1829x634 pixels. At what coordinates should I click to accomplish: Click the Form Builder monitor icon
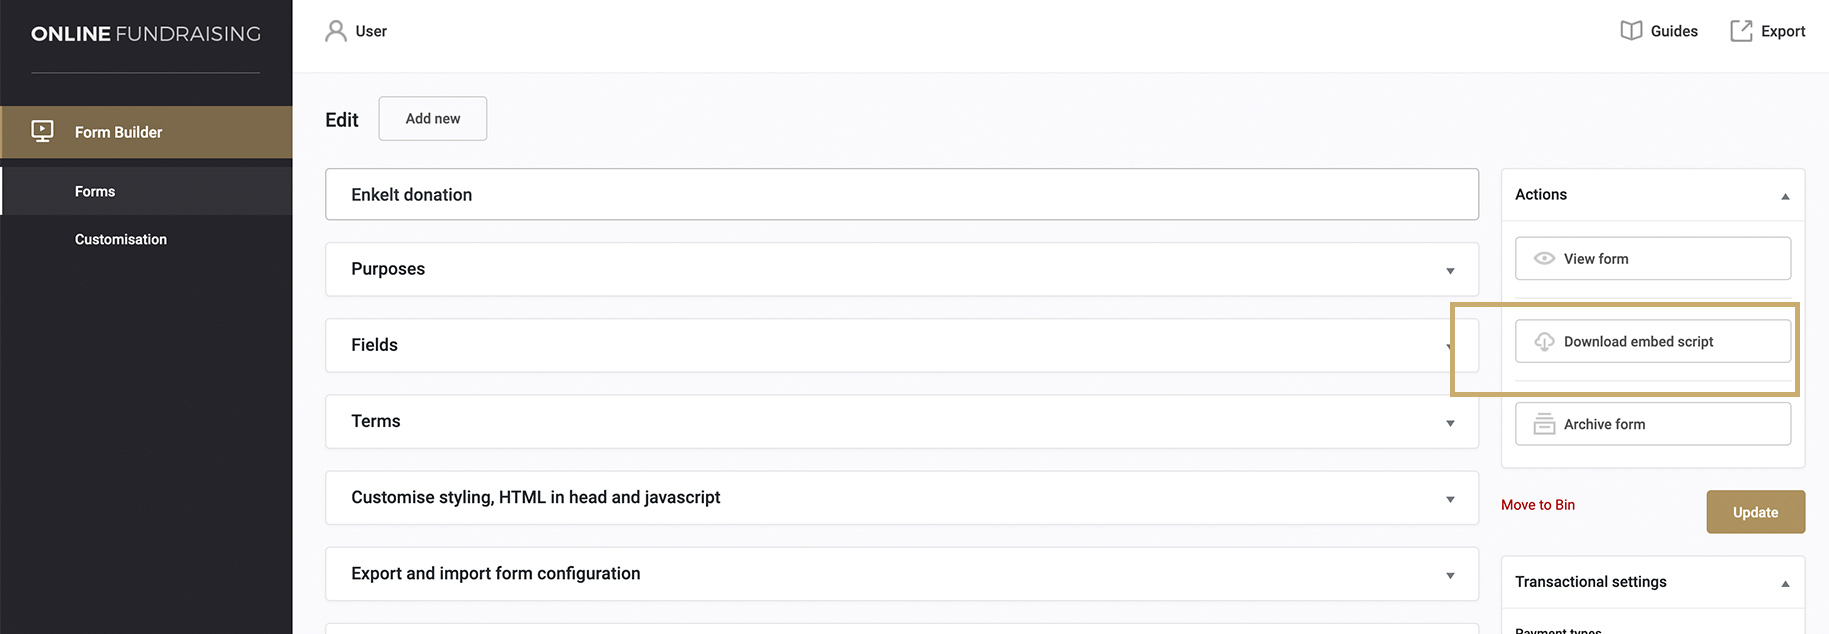click(42, 131)
